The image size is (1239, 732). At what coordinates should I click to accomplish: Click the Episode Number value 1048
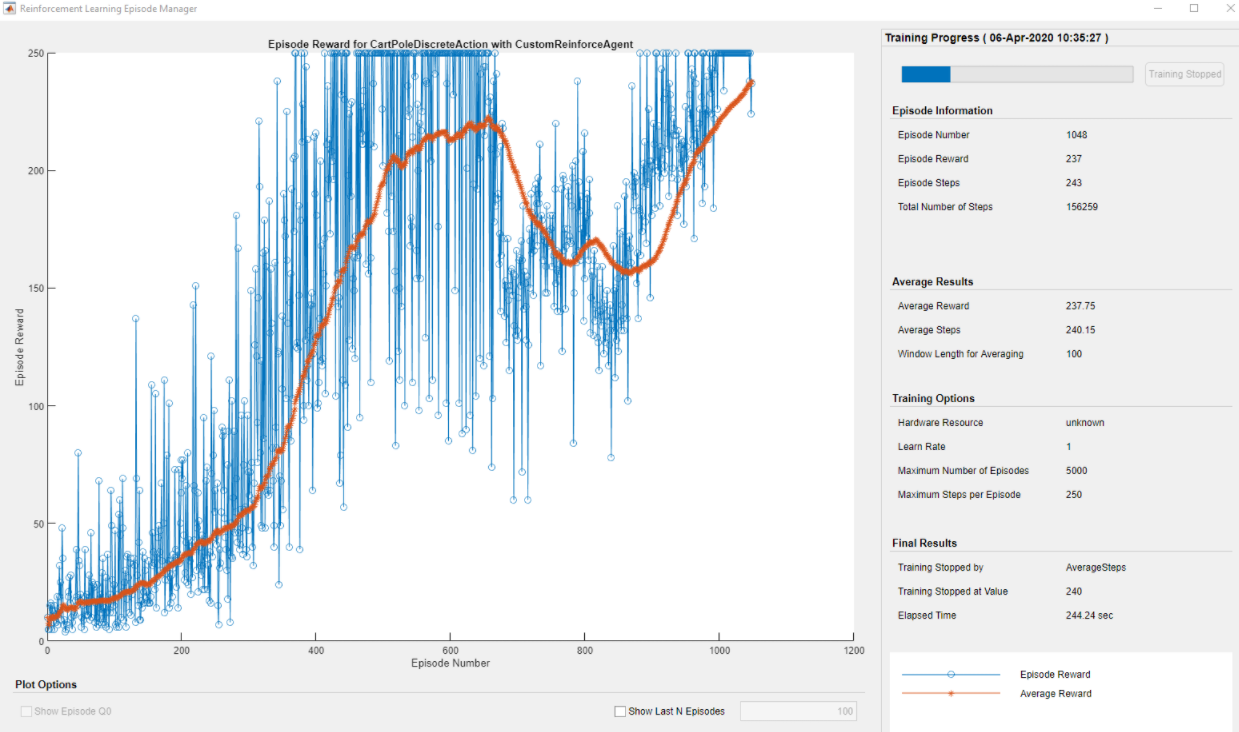click(1077, 135)
